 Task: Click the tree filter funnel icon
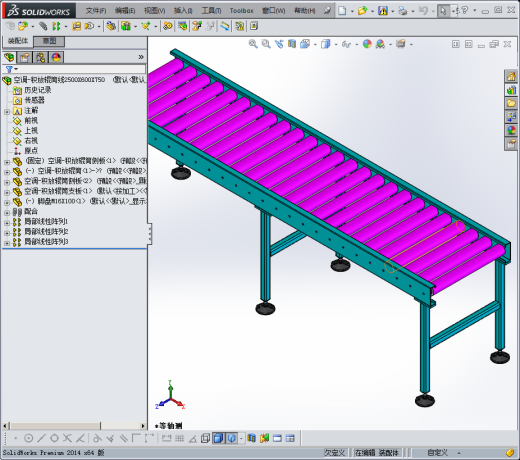click(9, 69)
